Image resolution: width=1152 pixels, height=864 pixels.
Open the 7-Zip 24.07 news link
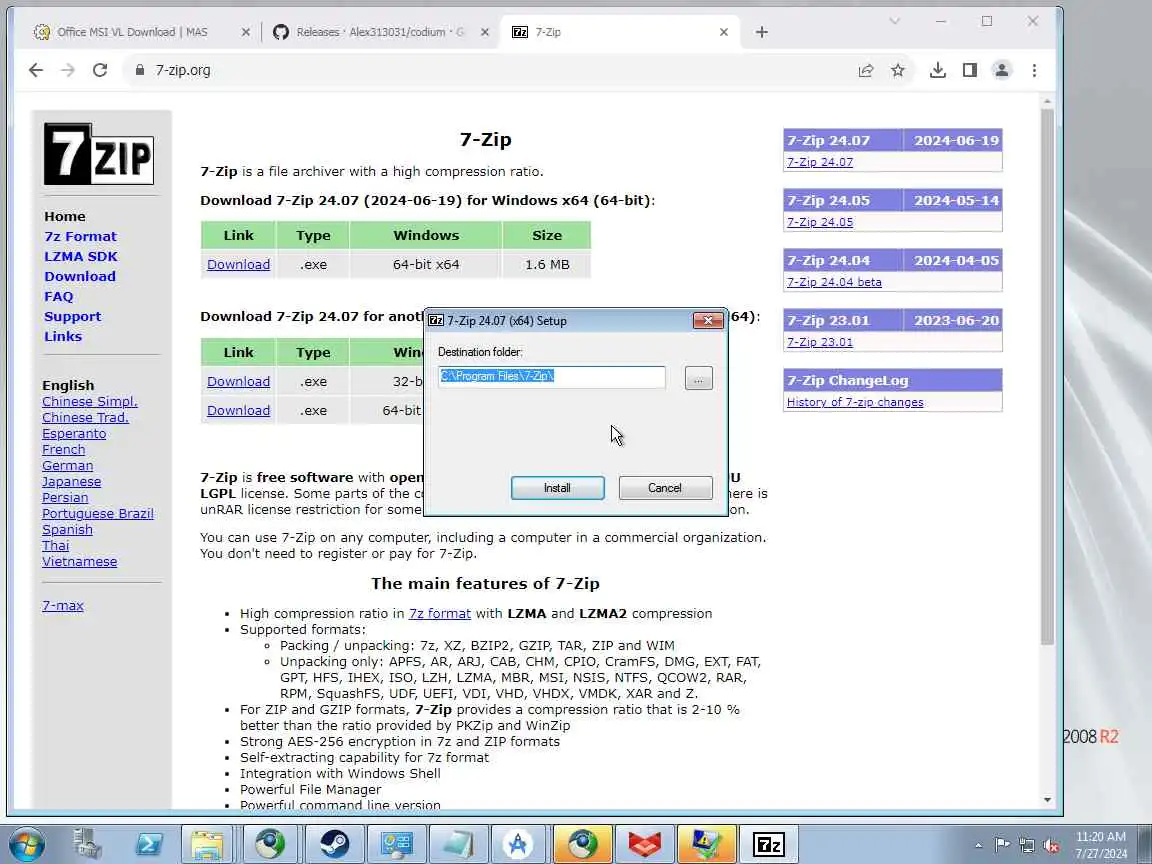tap(820, 162)
